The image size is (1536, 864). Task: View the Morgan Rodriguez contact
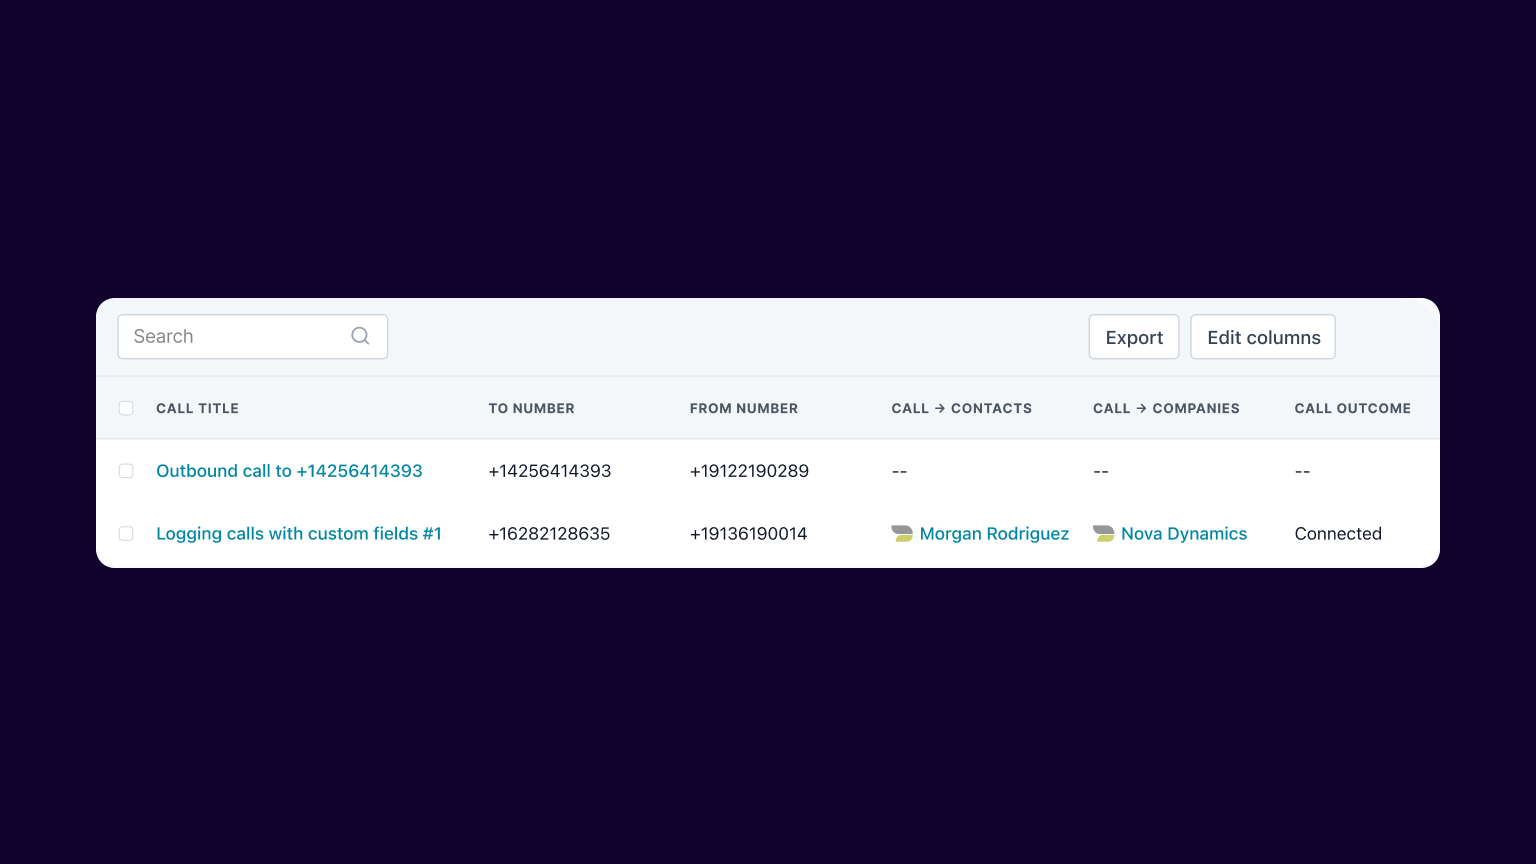click(994, 533)
